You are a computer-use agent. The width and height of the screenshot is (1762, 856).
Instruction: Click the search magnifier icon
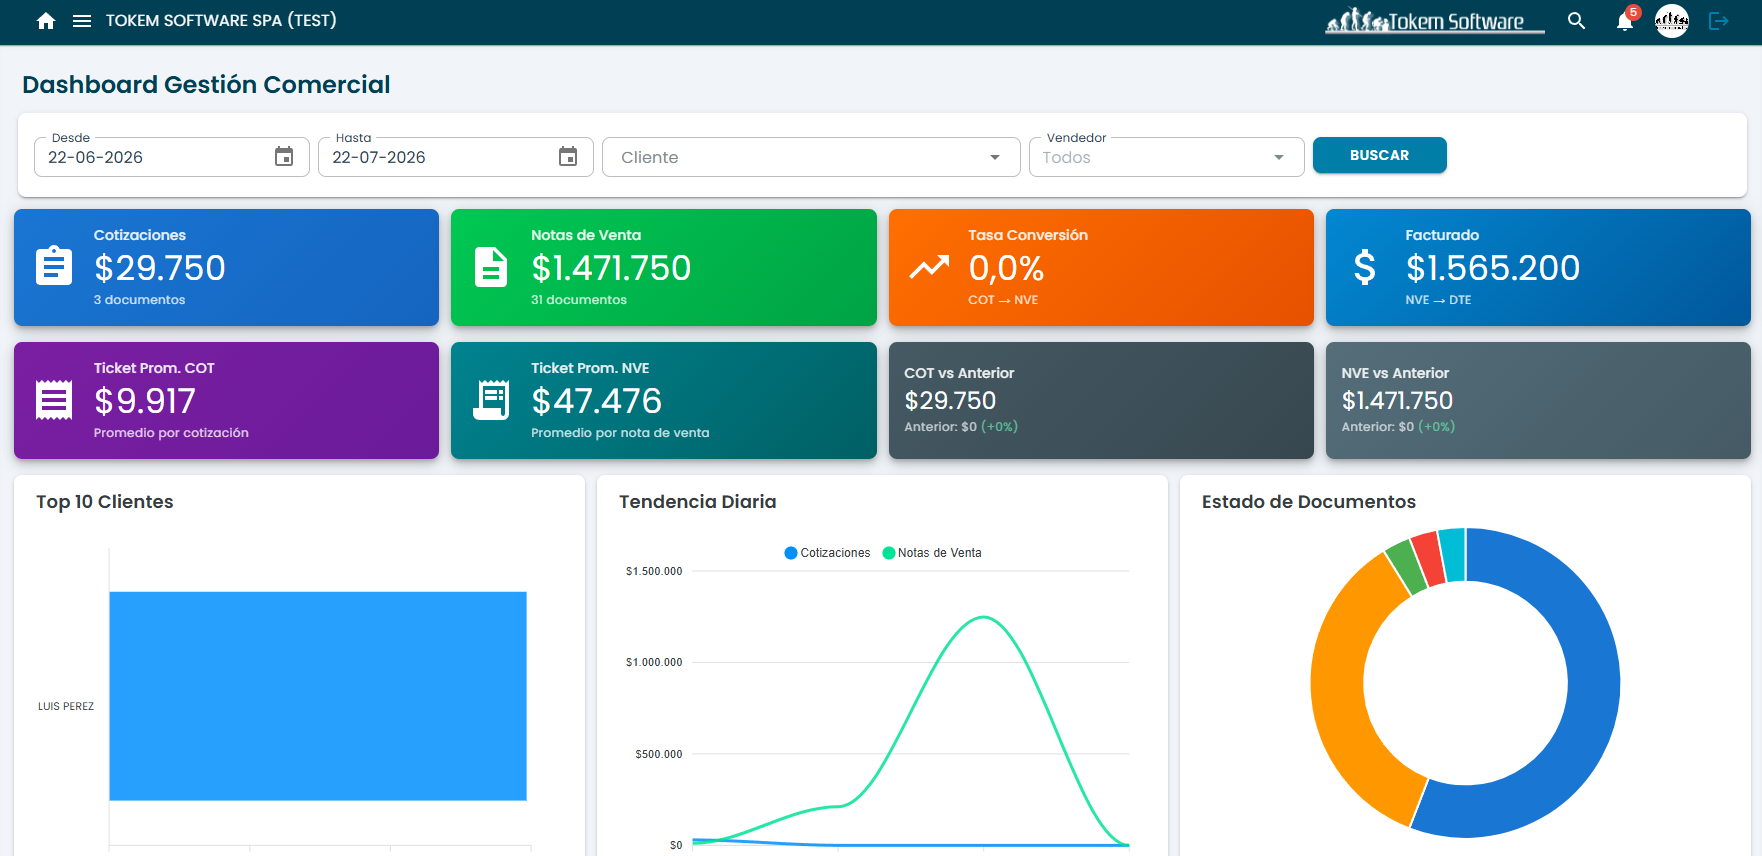(1576, 21)
